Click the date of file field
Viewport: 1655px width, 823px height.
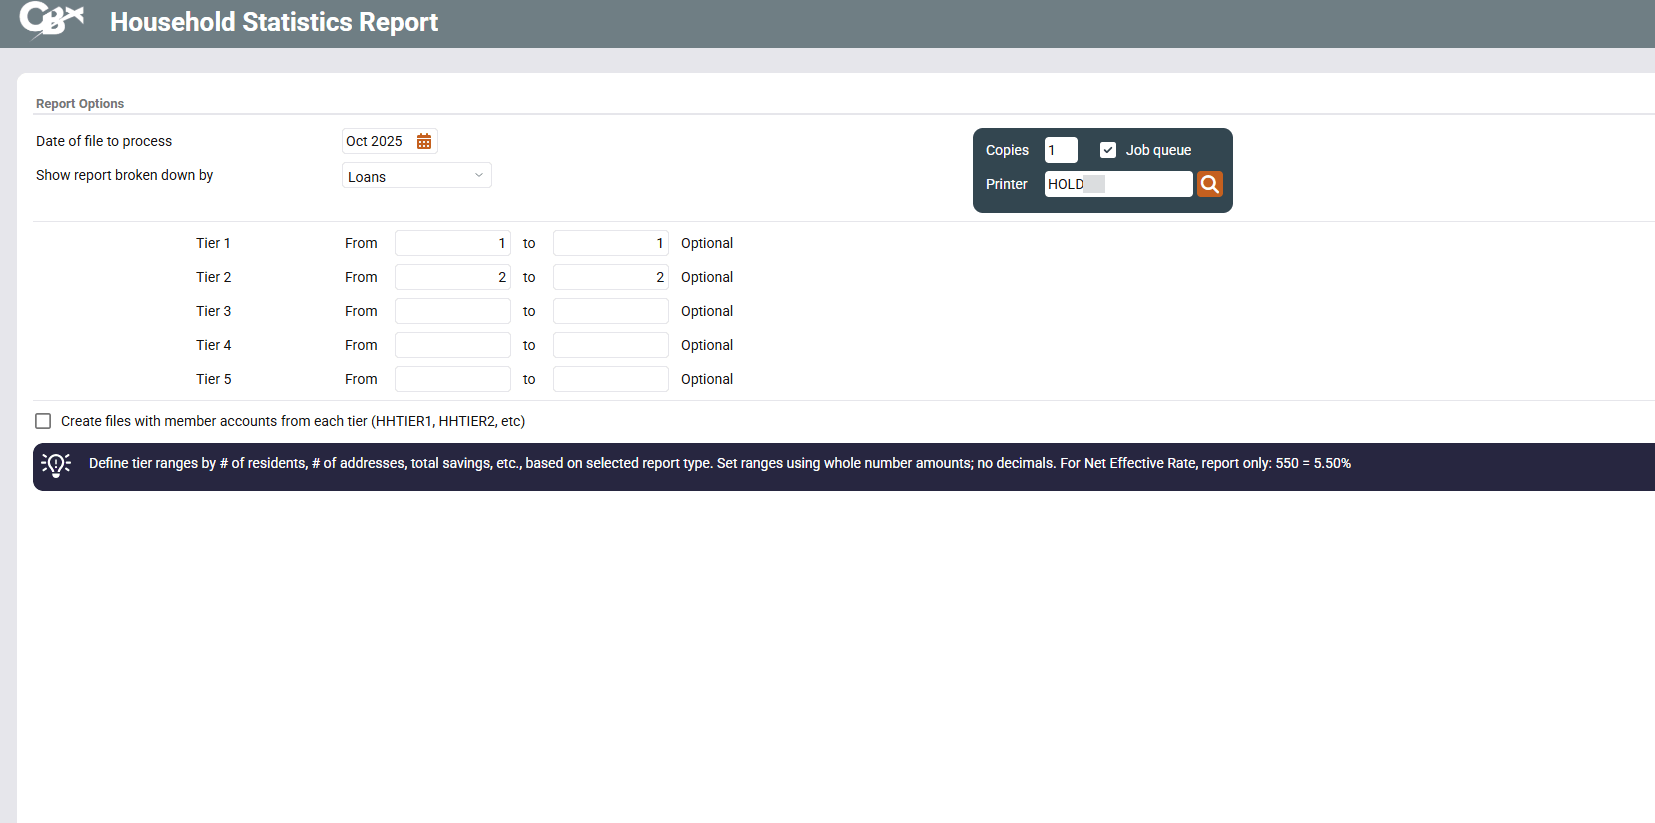coord(376,142)
